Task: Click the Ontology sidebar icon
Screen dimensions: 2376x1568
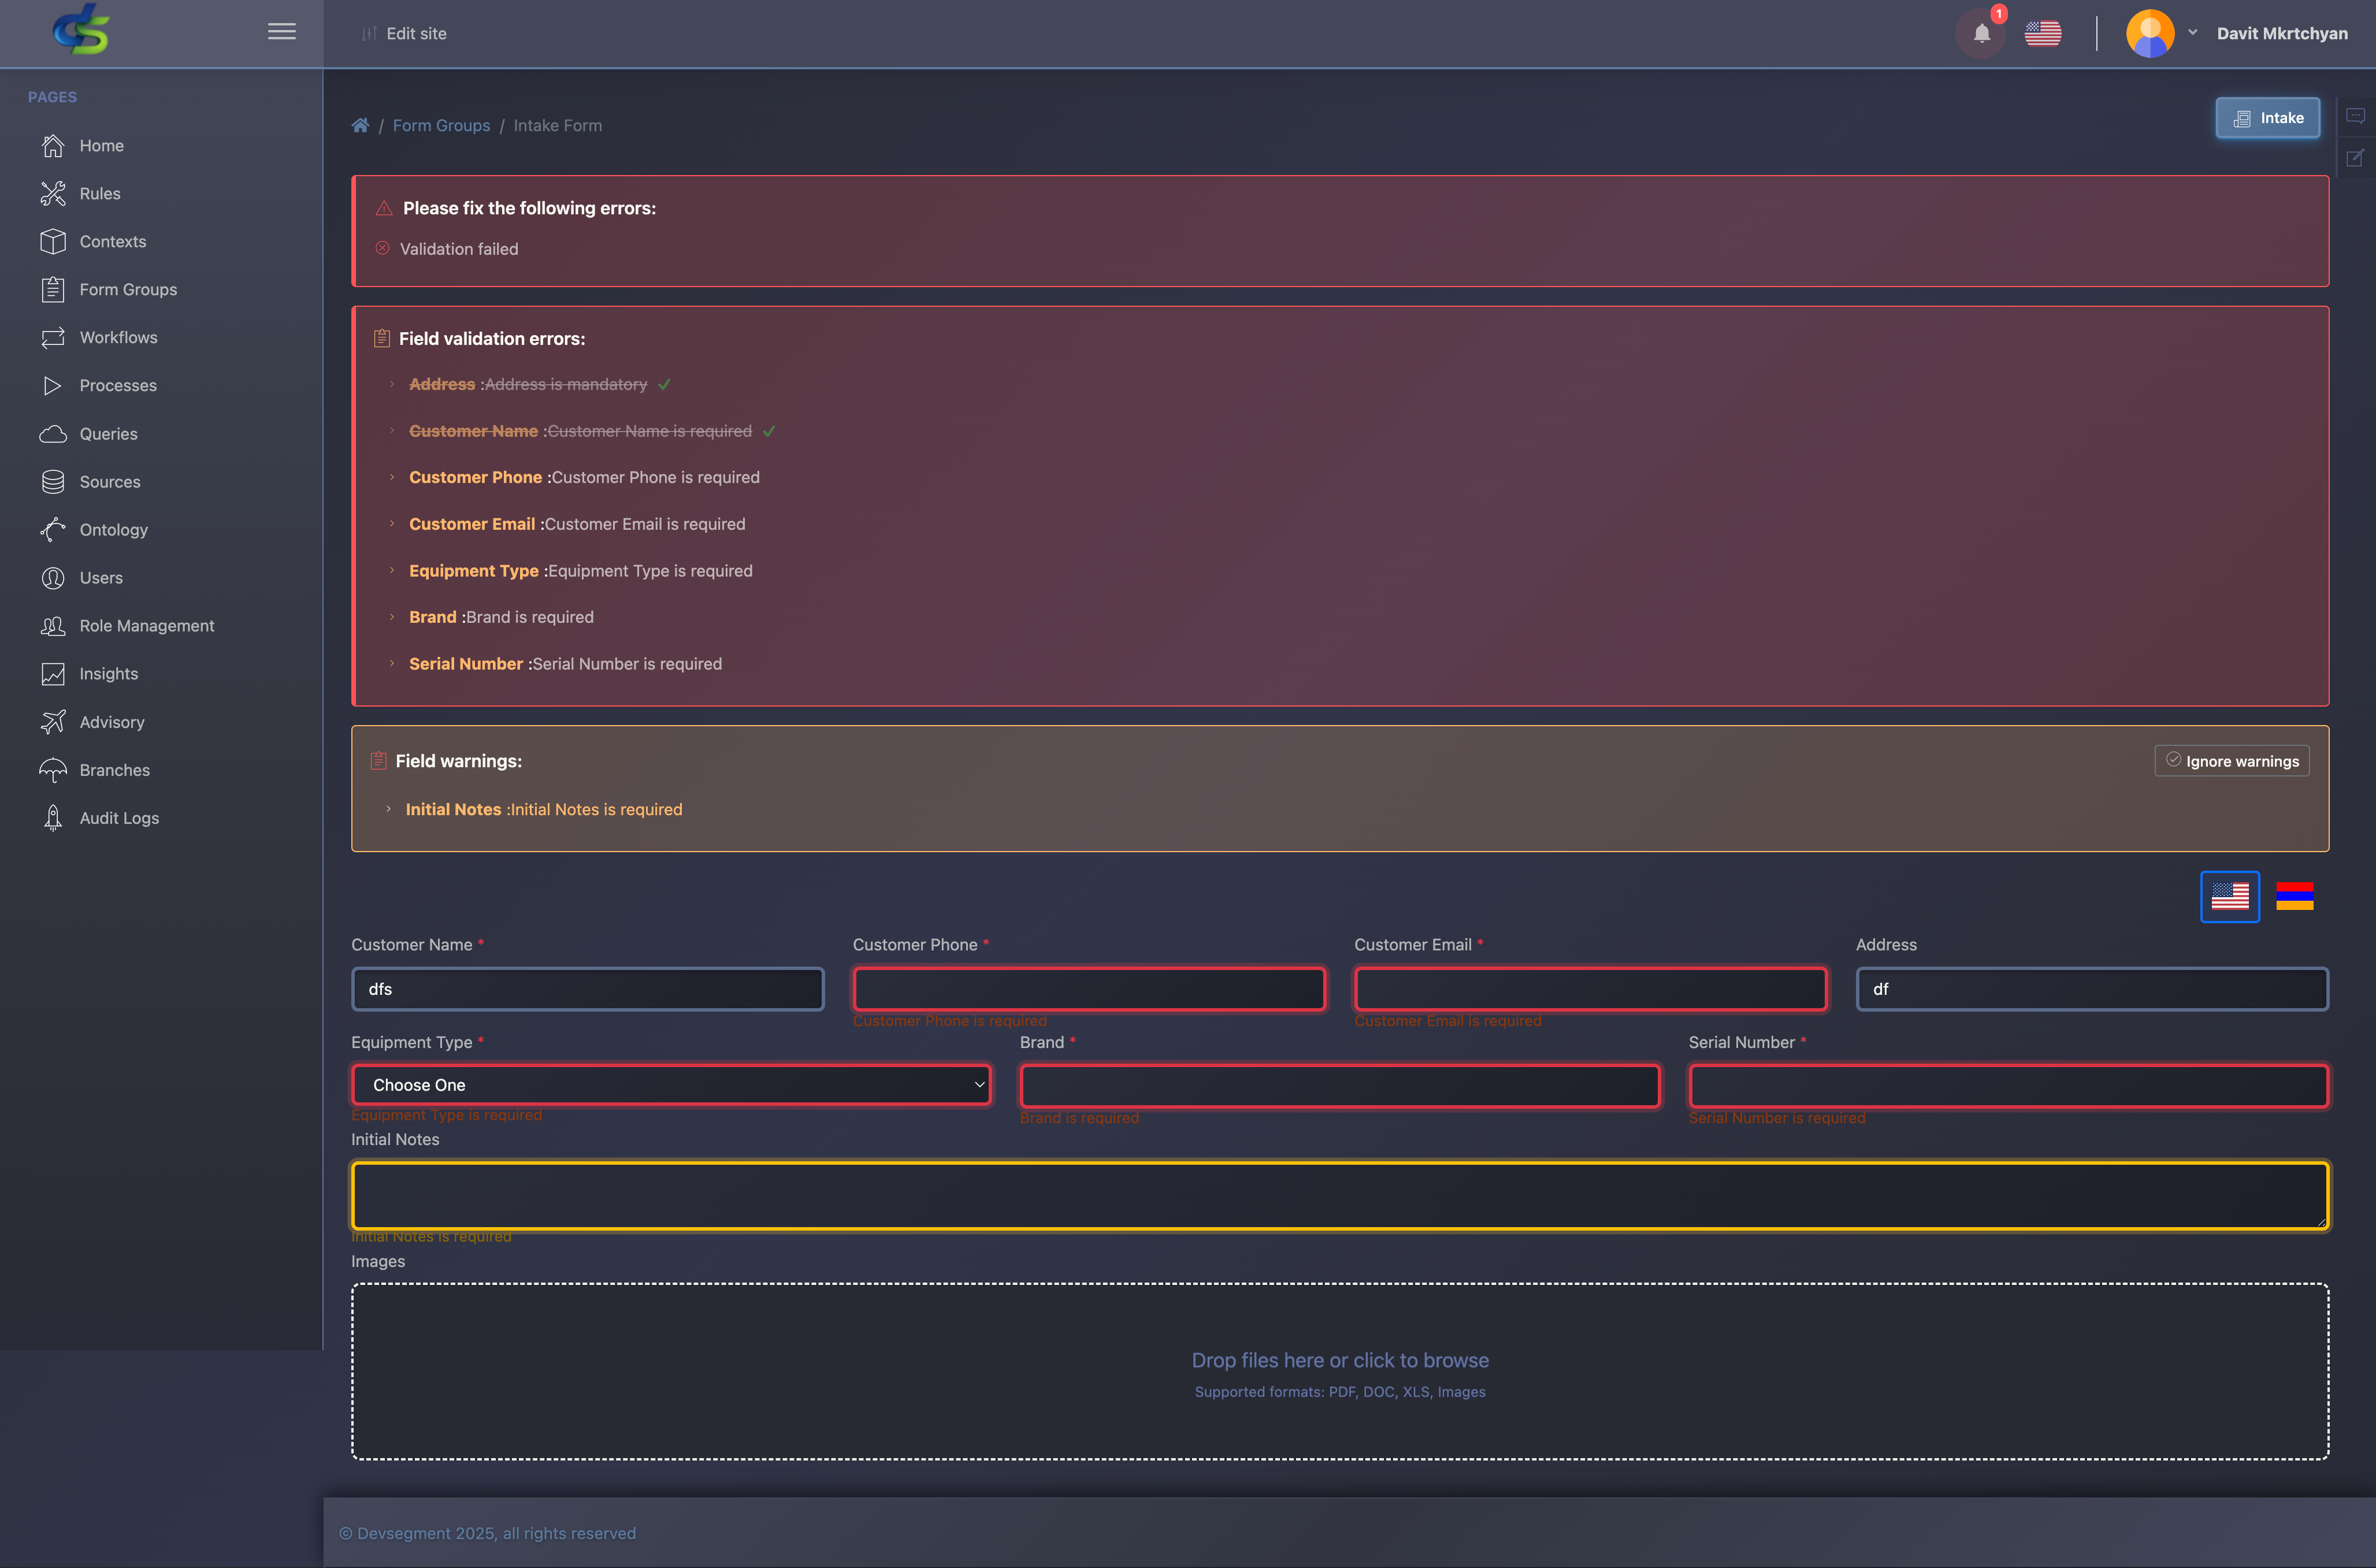Action: tap(53, 529)
